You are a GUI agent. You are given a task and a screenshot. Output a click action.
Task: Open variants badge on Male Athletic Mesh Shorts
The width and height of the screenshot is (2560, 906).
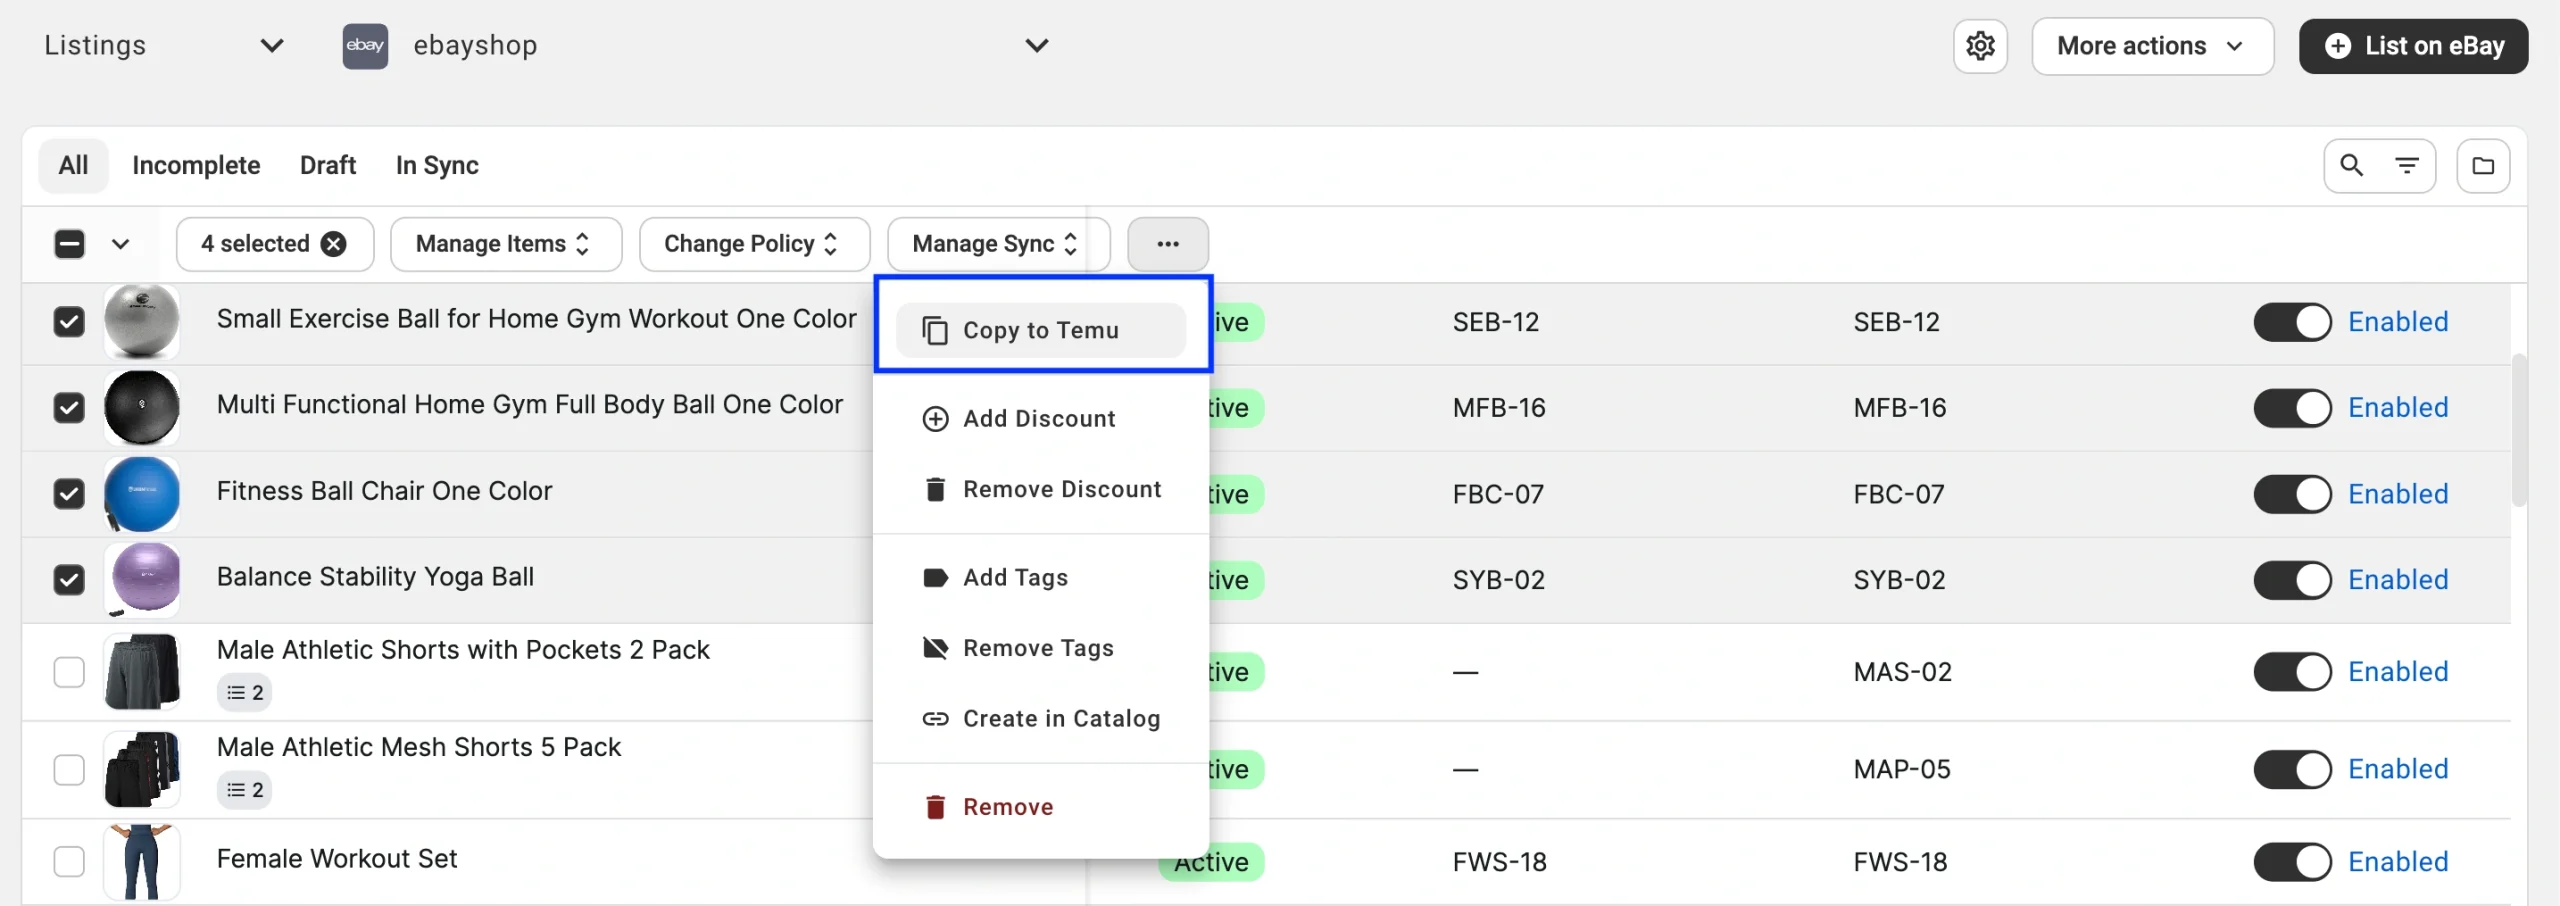tap(245, 790)
